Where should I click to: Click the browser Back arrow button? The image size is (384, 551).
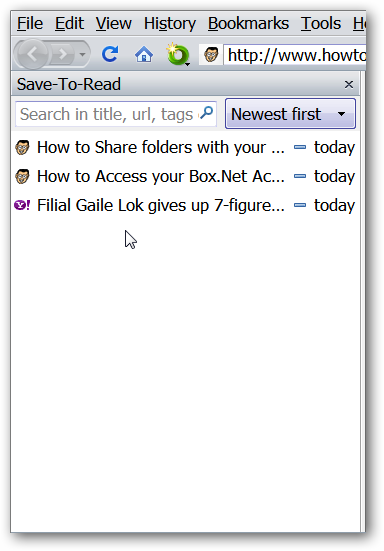pos(32,54)
